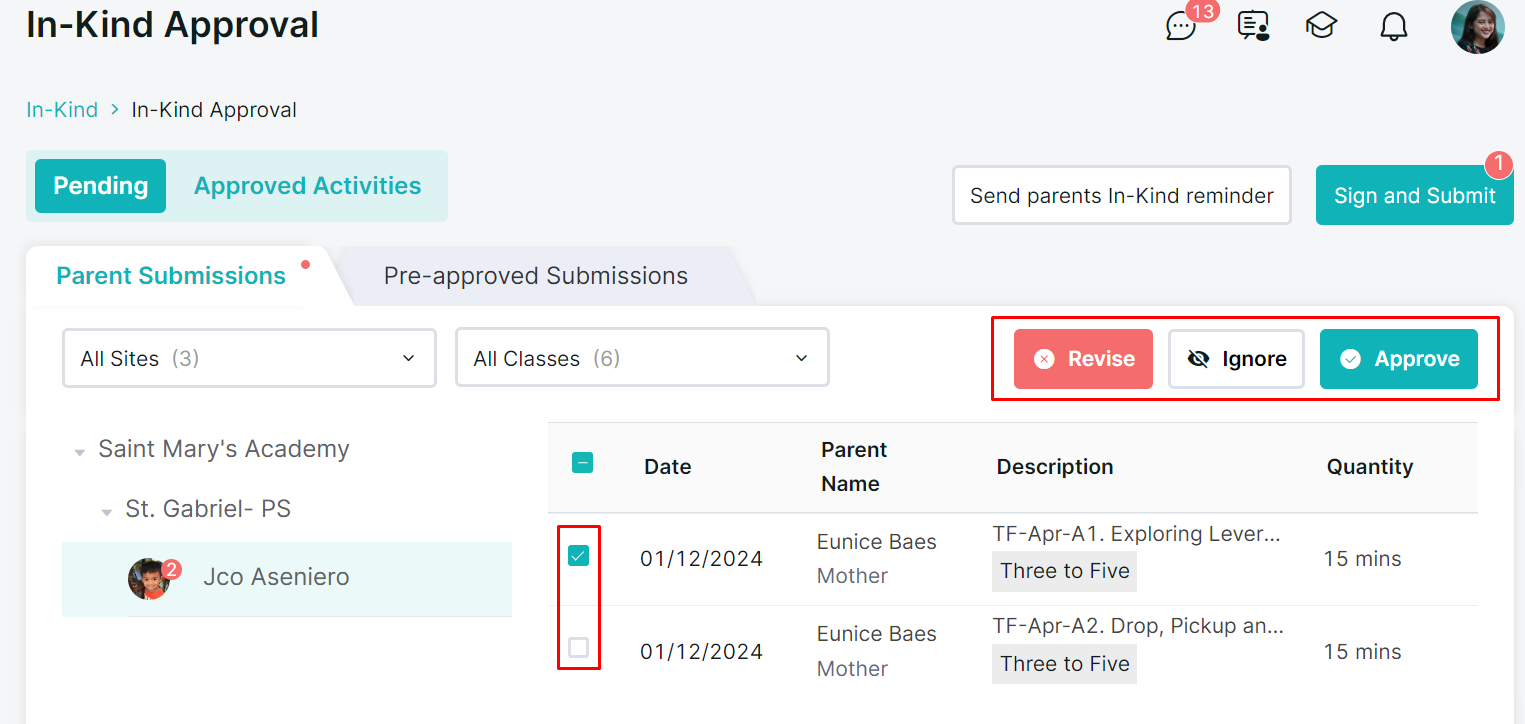The image size is (1525, 724).
Task: Select the Pre-approved Submissions tab
Action: [536, 276]
